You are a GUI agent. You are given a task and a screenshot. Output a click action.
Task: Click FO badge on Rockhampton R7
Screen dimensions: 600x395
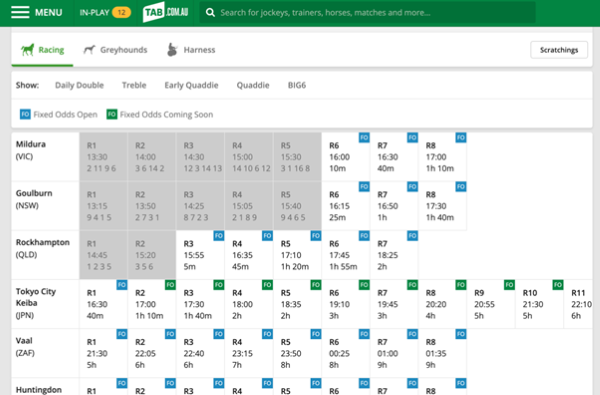point(412,235)
